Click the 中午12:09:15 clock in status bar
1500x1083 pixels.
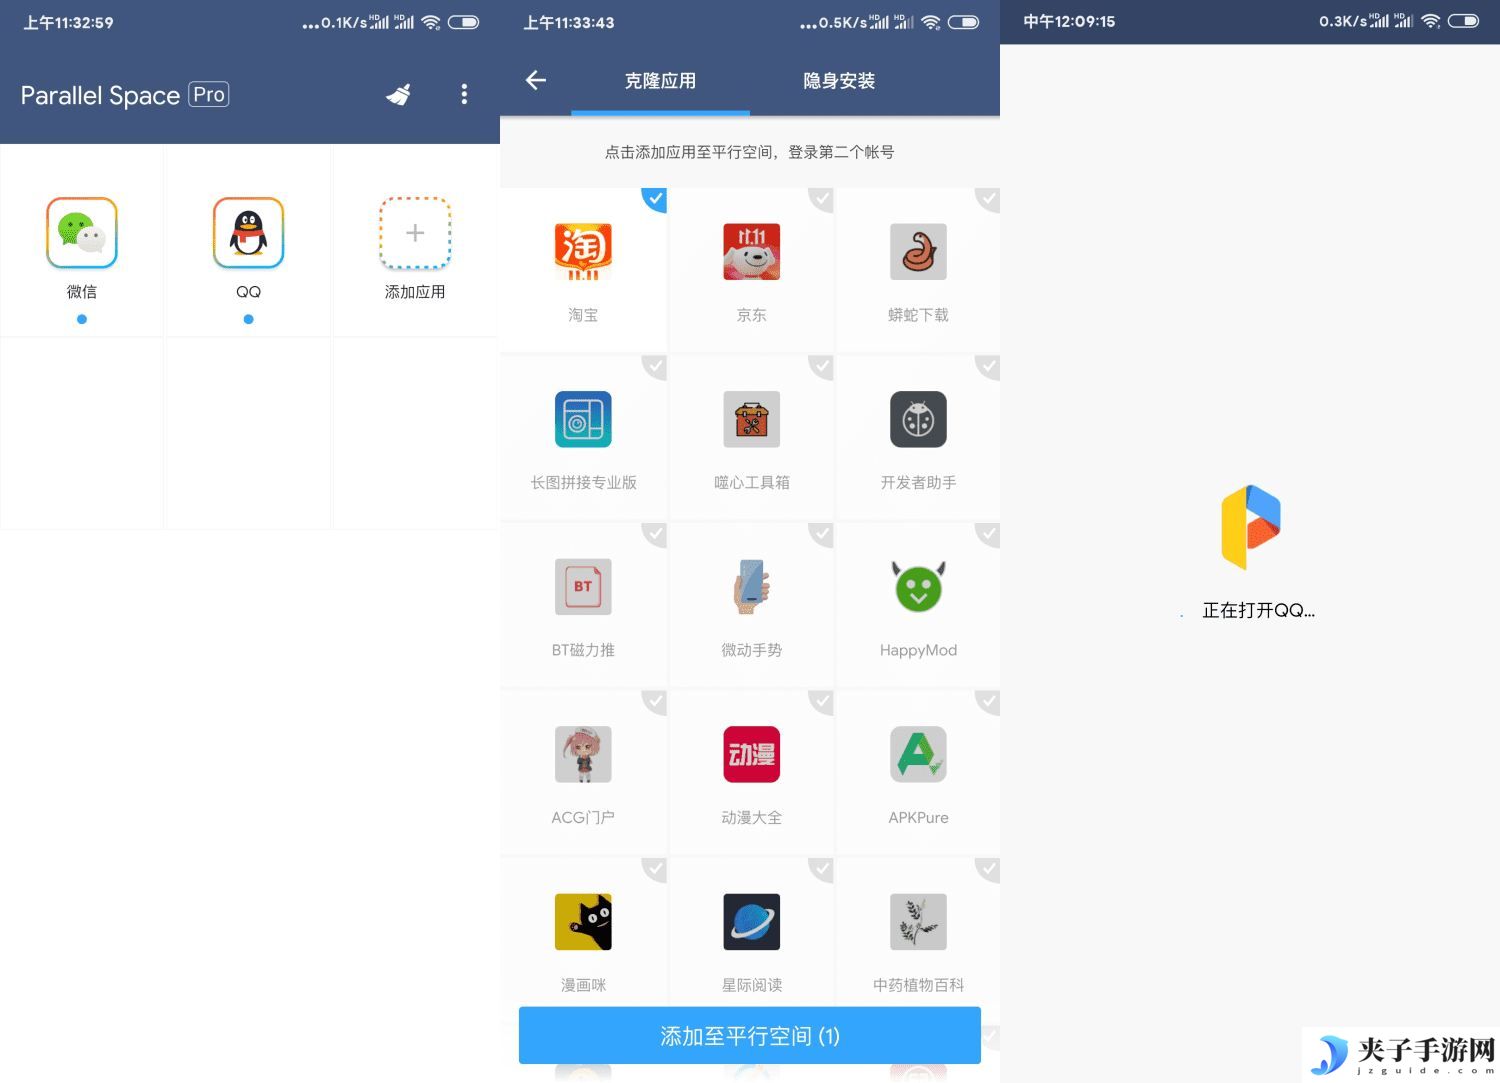1069,21
